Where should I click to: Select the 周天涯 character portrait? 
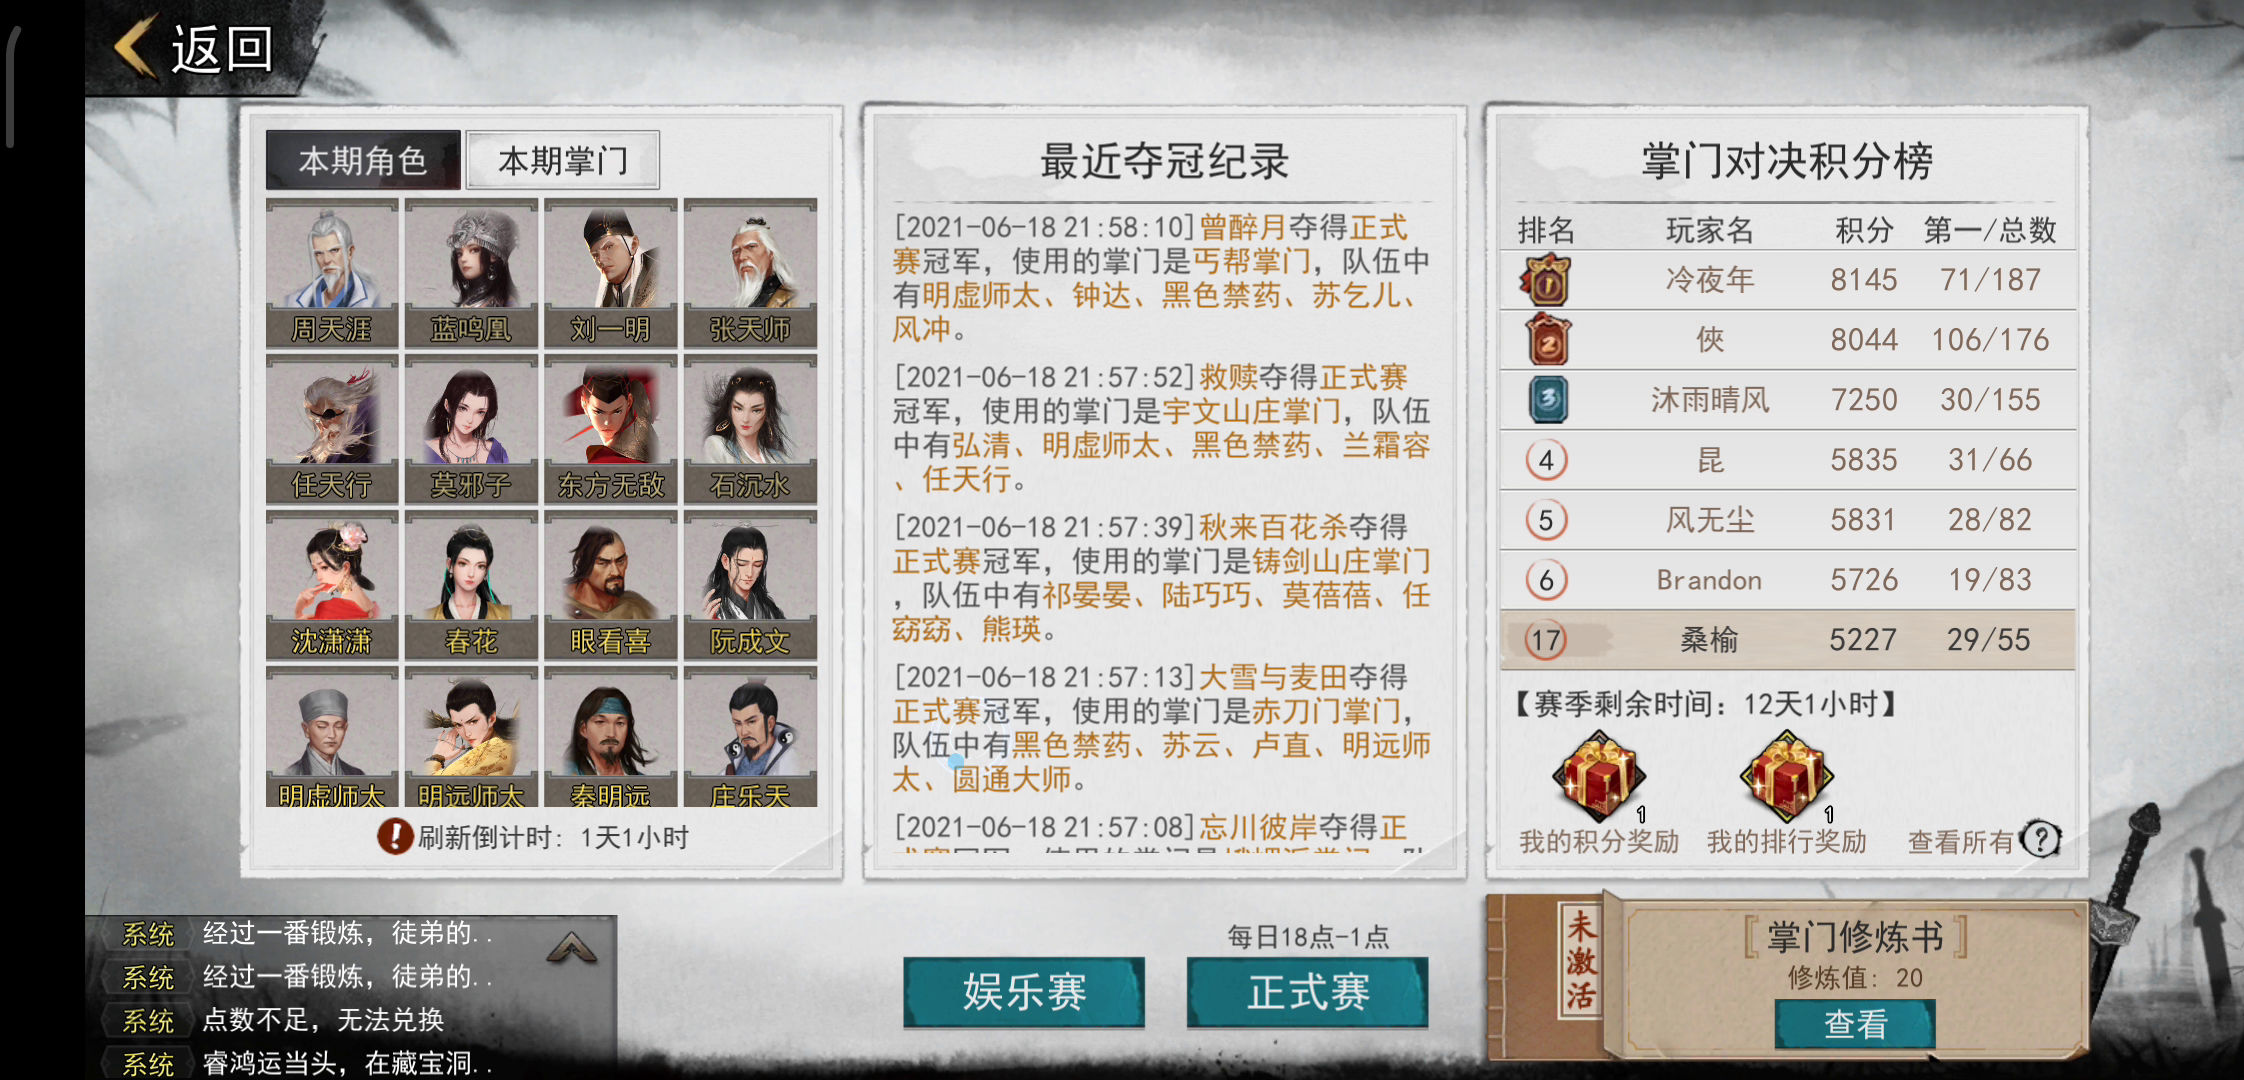(x=332, y=273)
